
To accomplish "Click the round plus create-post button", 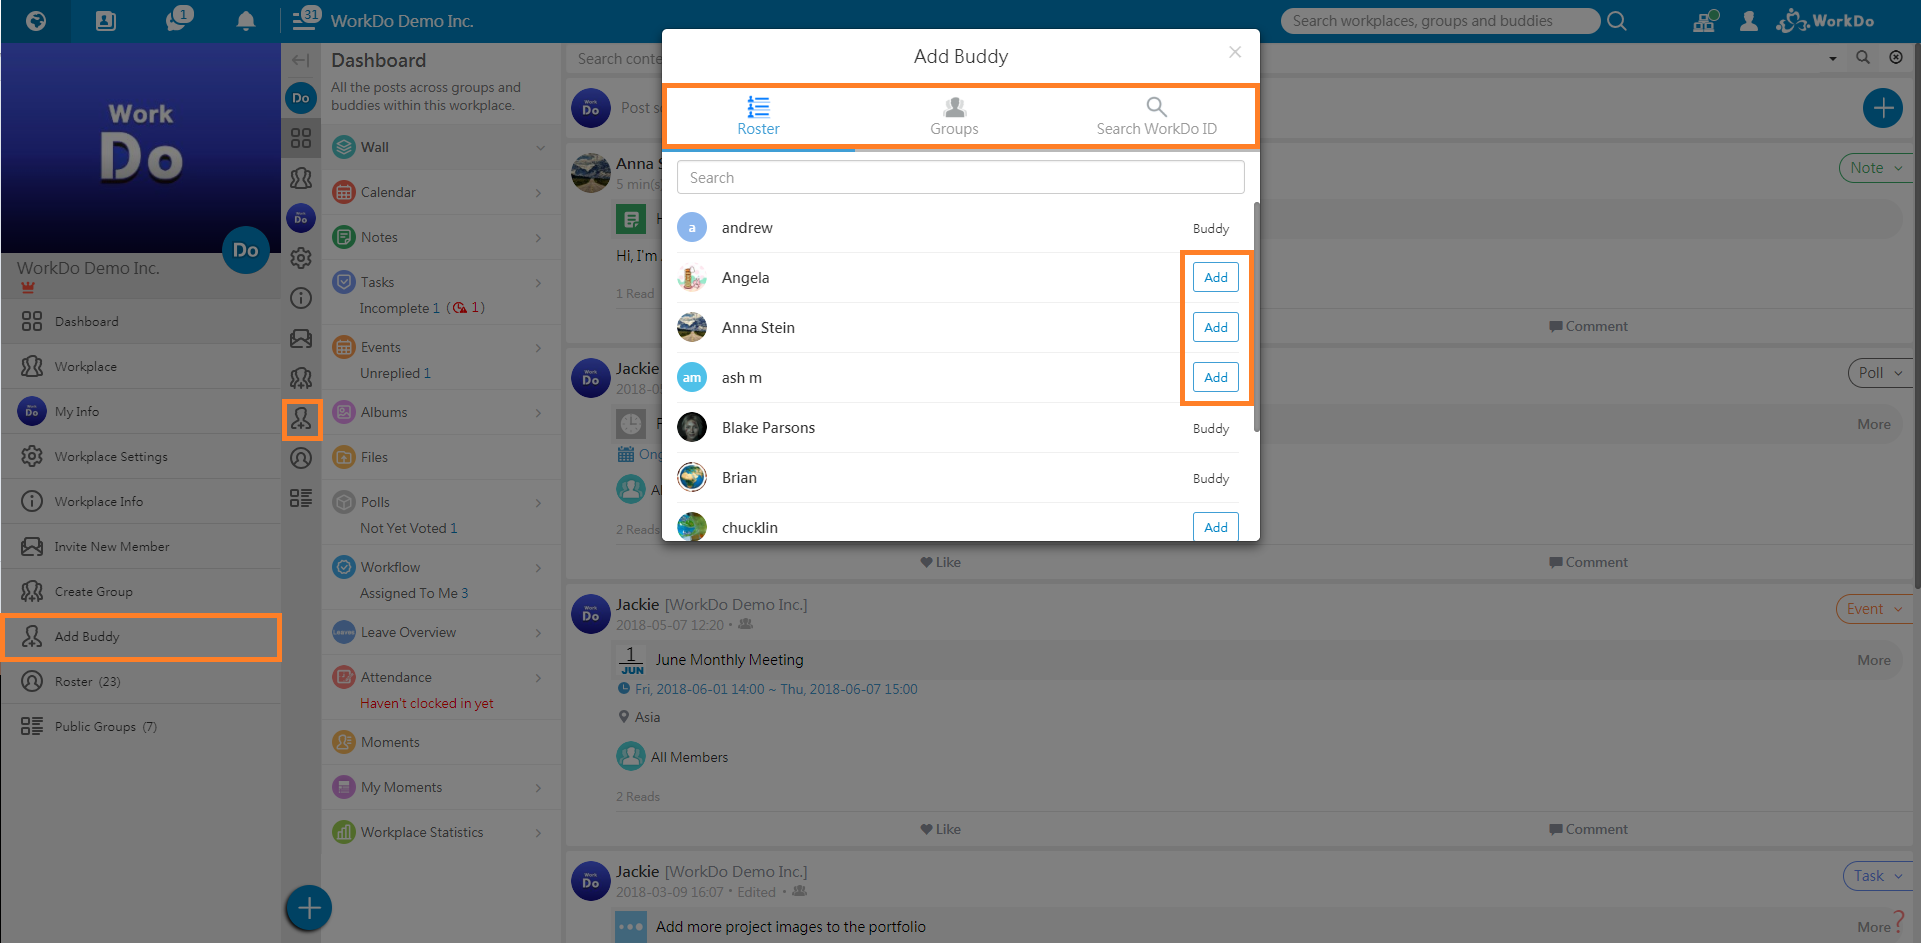I will [1883, 108].
